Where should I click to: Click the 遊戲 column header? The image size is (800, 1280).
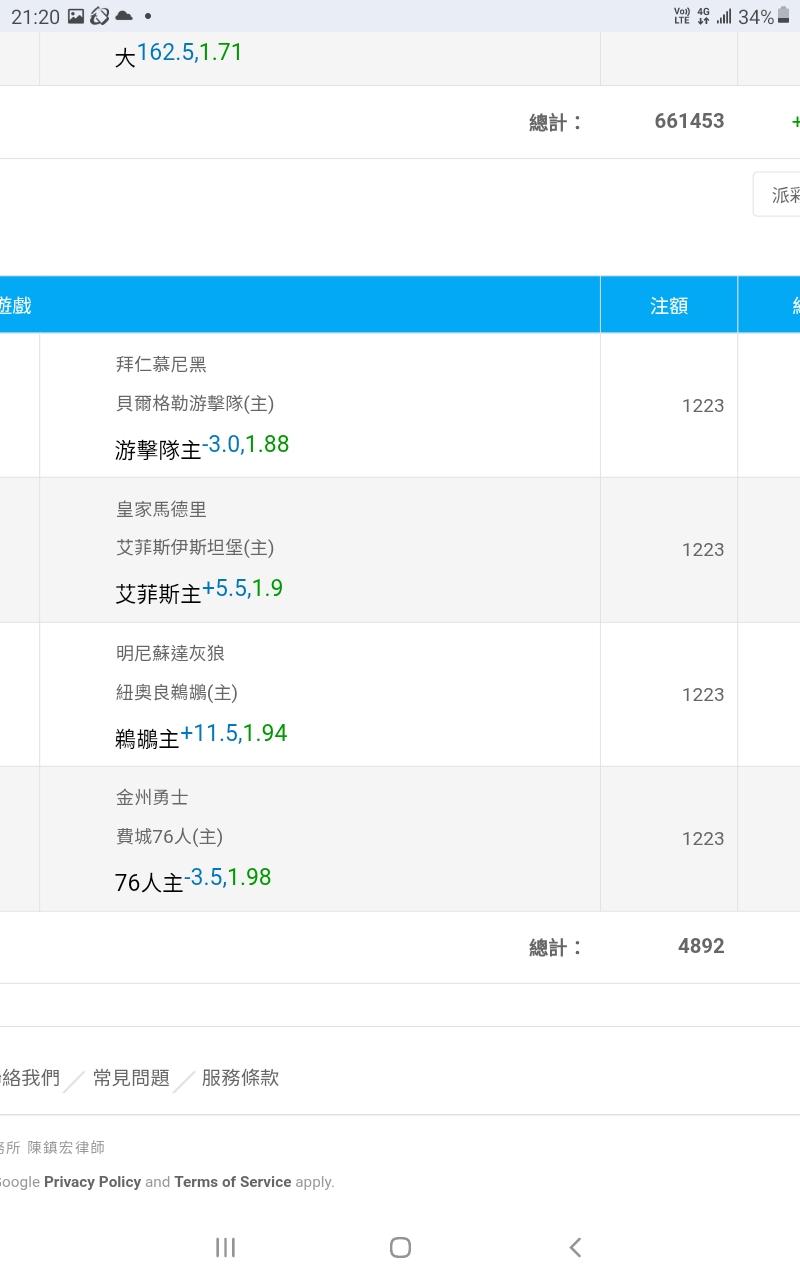pos(16,306)
